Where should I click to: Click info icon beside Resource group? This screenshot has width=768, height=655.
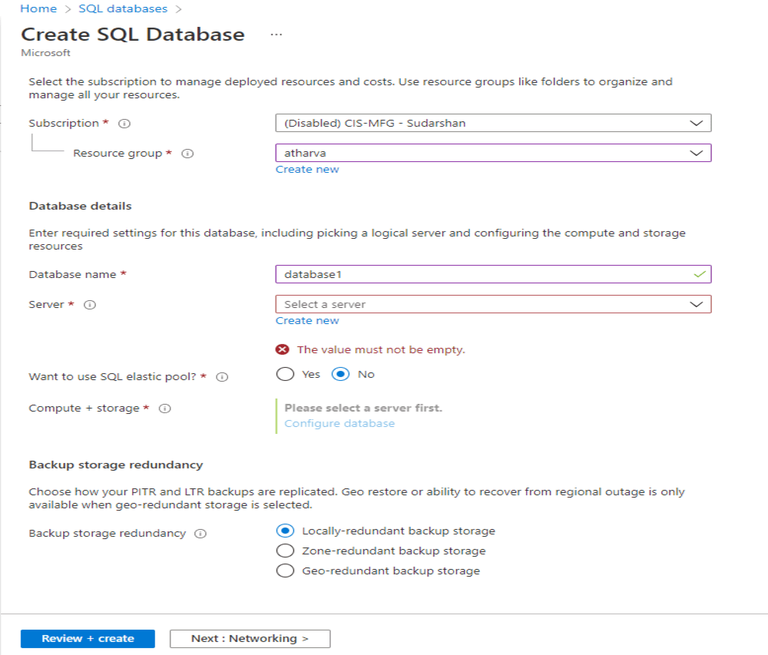pos(187,154)
